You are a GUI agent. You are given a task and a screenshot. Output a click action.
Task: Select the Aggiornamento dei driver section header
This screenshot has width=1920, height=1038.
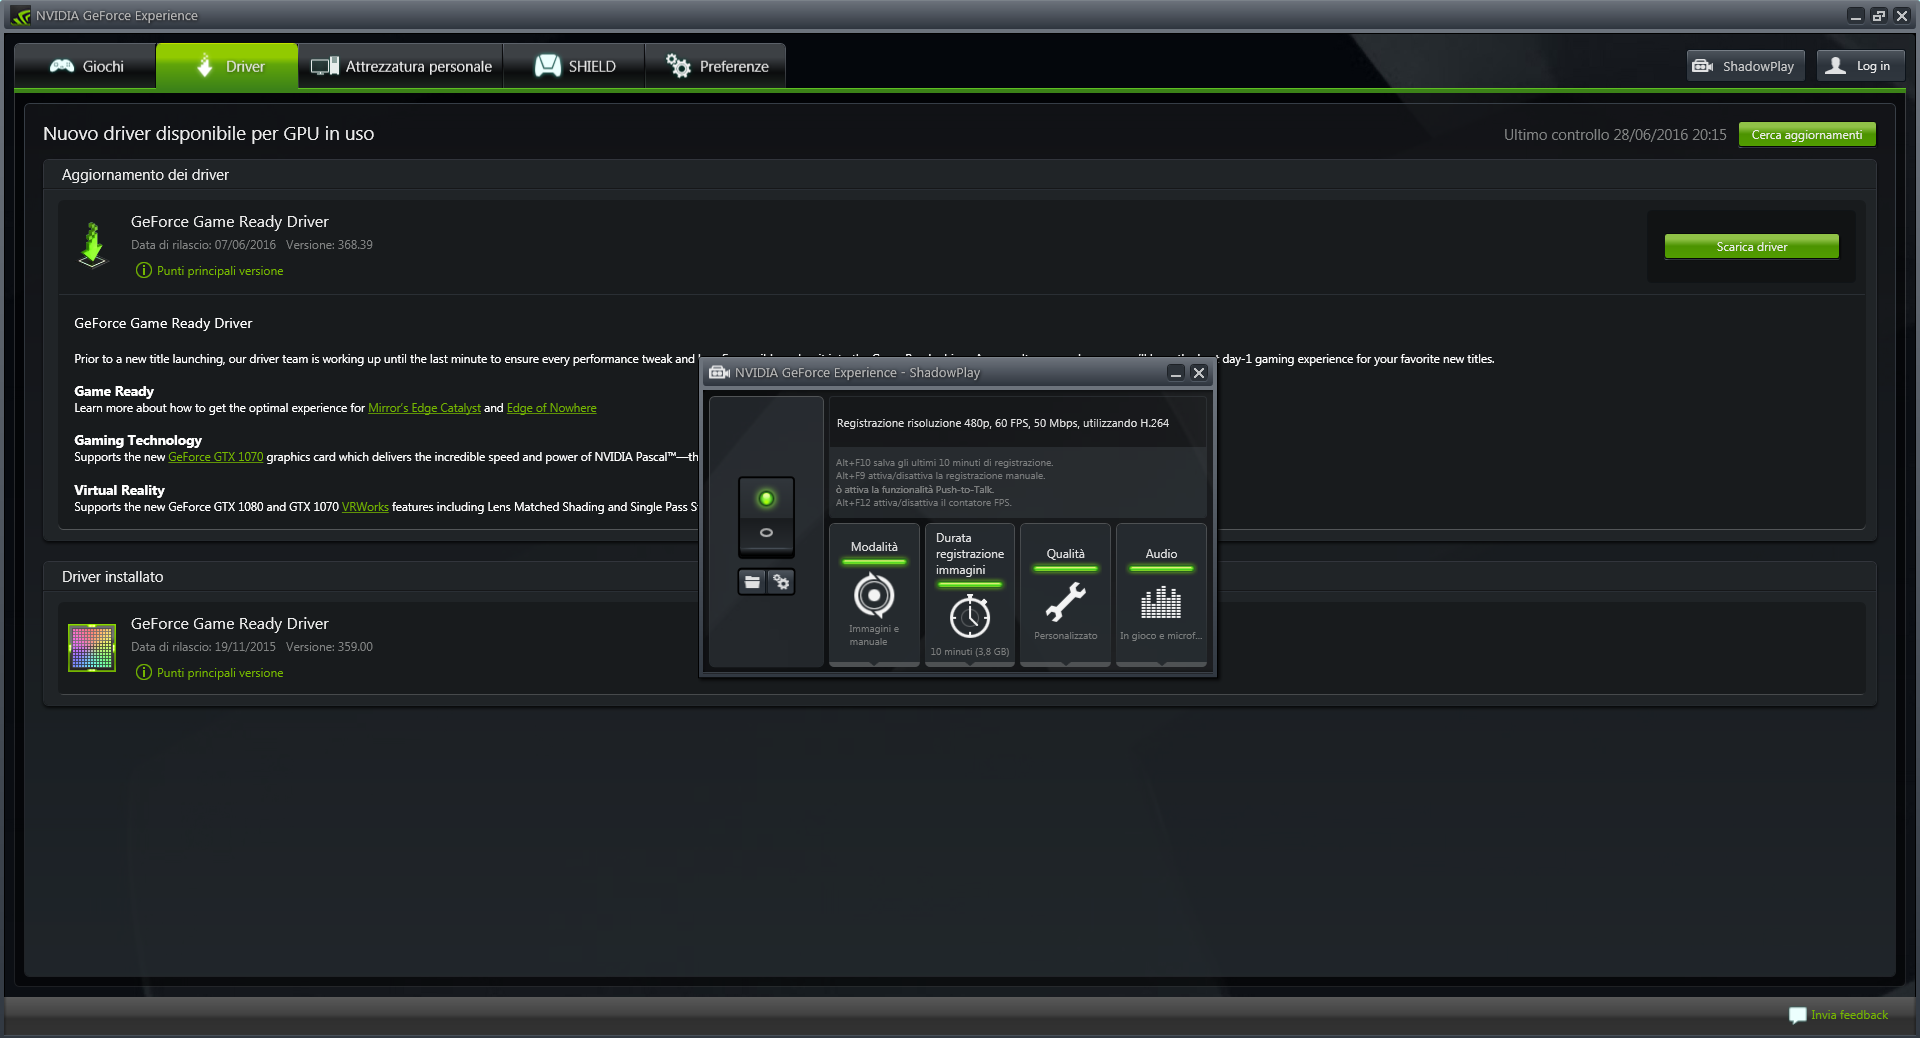click(x=145, y=175)
